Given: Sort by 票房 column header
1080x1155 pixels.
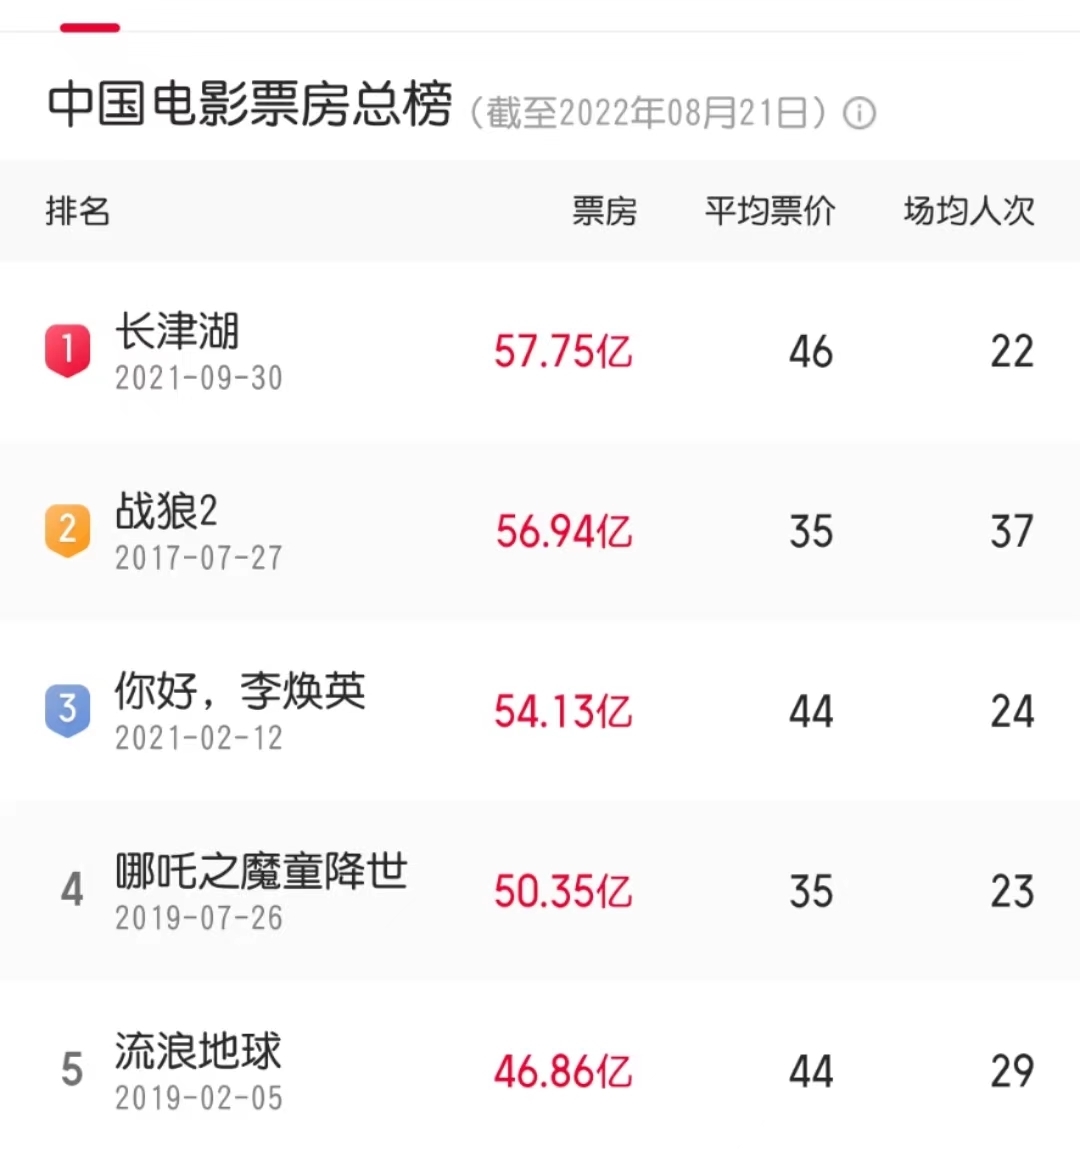Looking at the screenshot, I should click(604, 211).
